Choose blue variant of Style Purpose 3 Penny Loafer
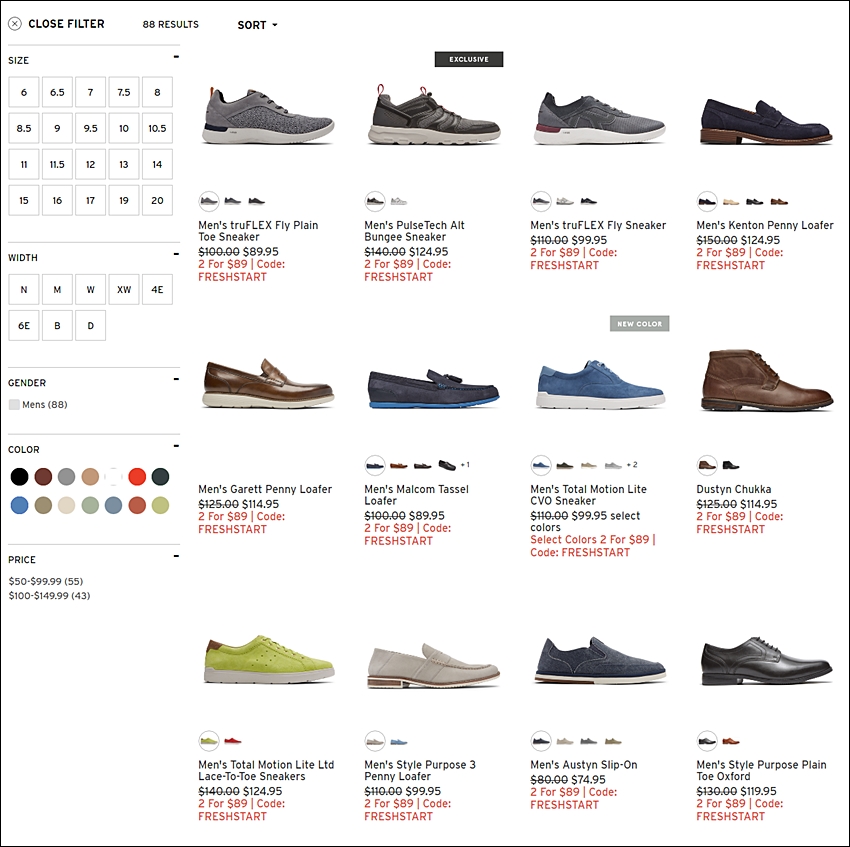Image resolution: width=850 pixels, height=847 pixels. click(398, 741)
